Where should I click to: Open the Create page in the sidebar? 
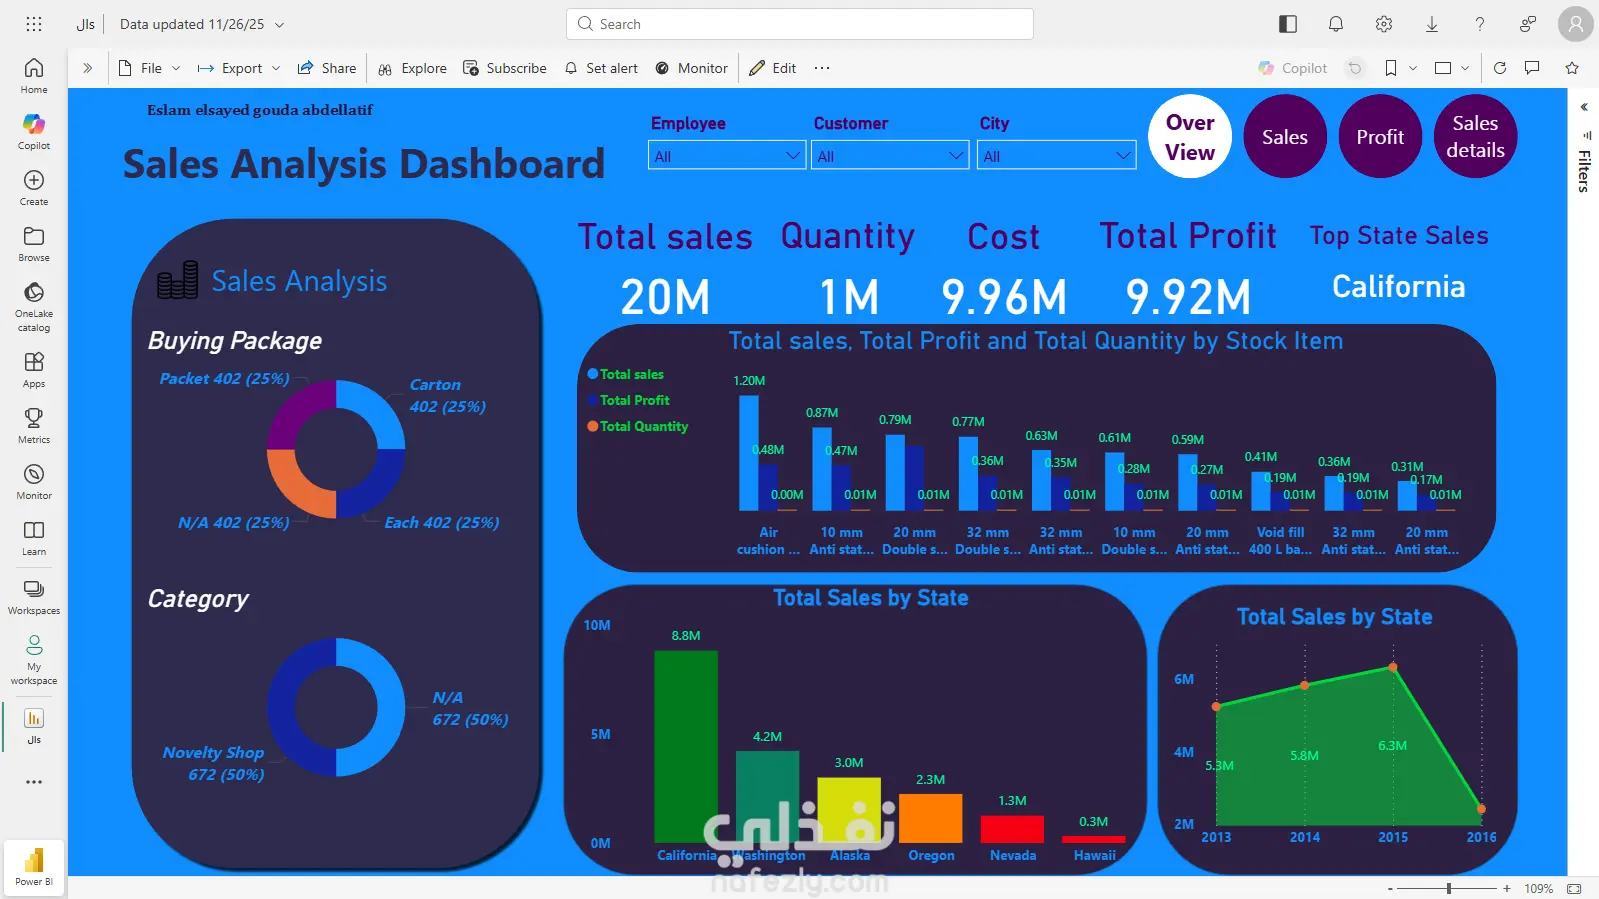tap(34, 187)
